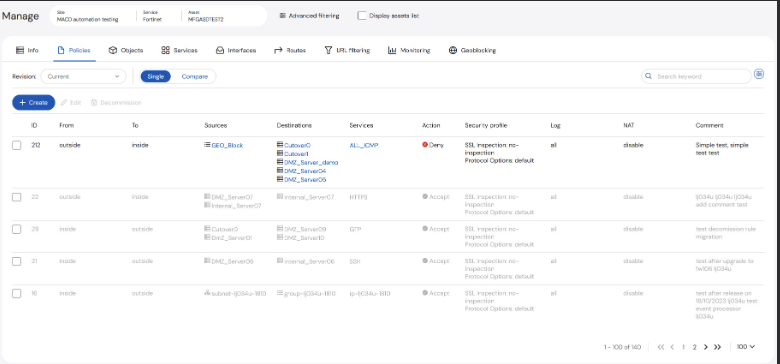Go to the last page arrows
Image resolution: width=780 pixels, height=364 pixels.
717,347
